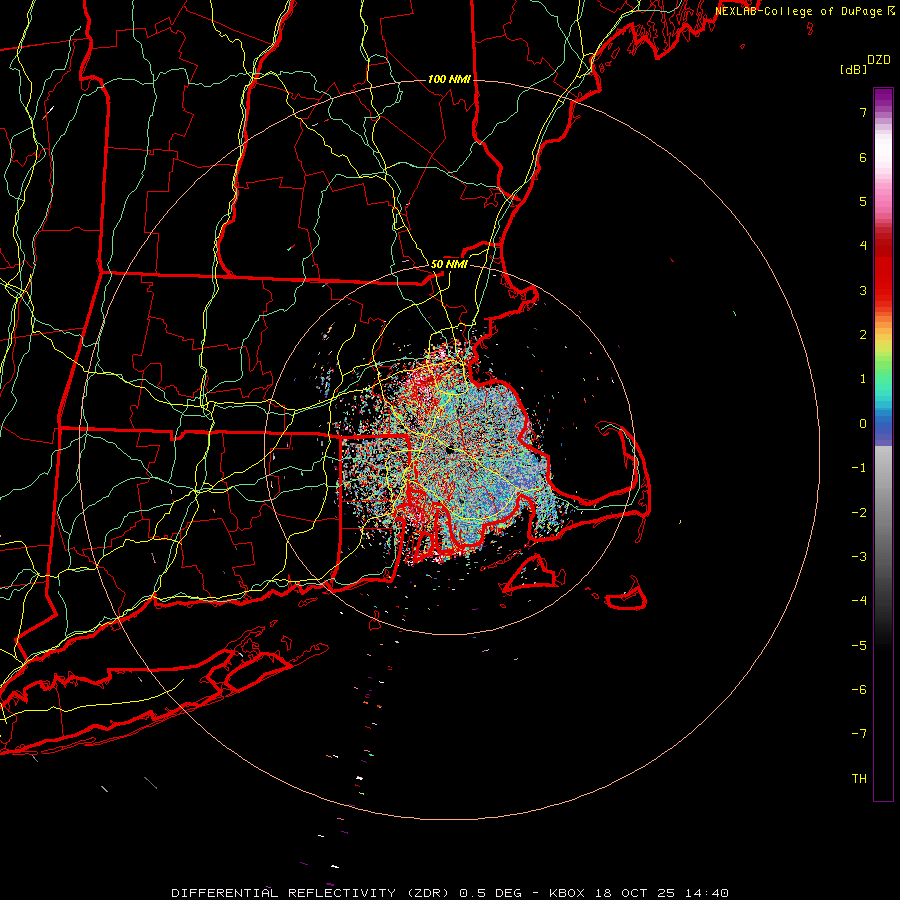Click the TH threshold label on the scale
Screen dimensions: 900x900
(859, 779)
